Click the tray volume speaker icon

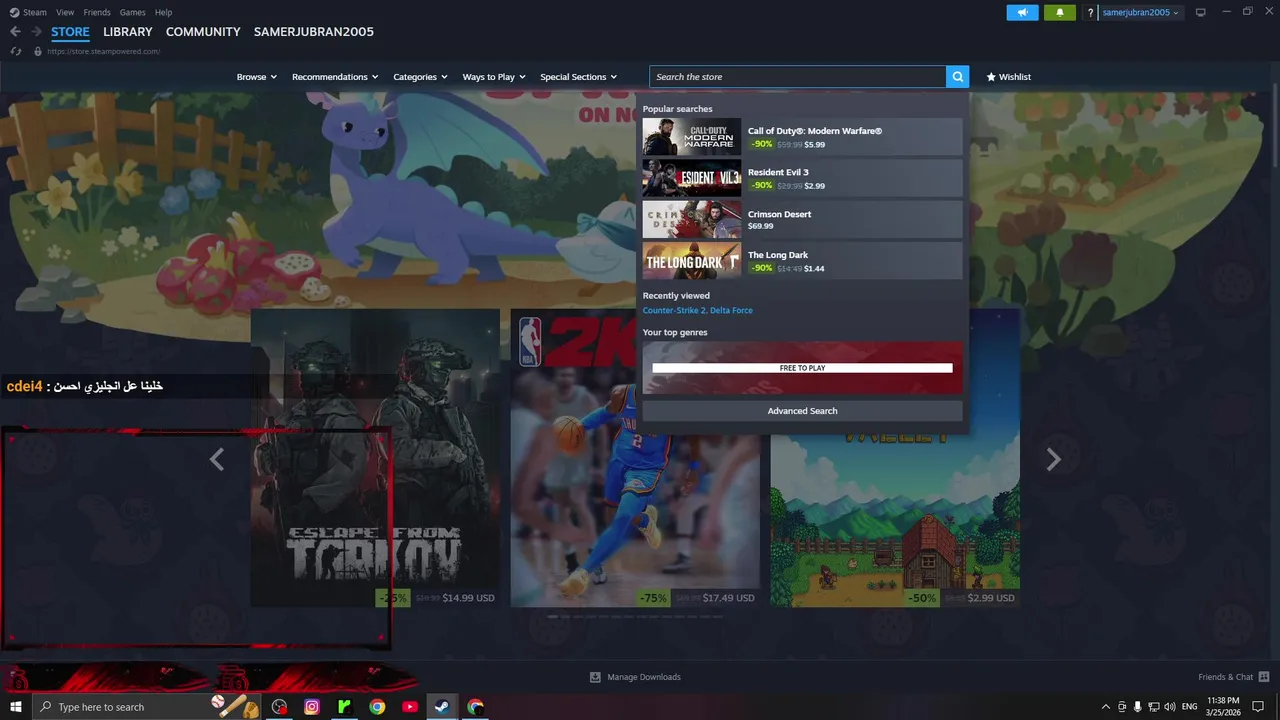coord(1169,707)
